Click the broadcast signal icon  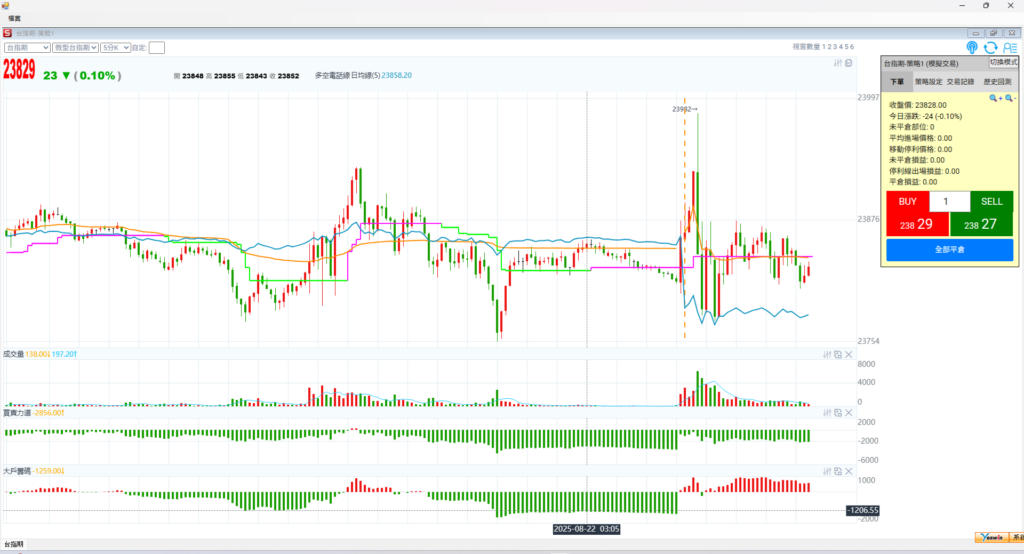(x=972, y=47)
